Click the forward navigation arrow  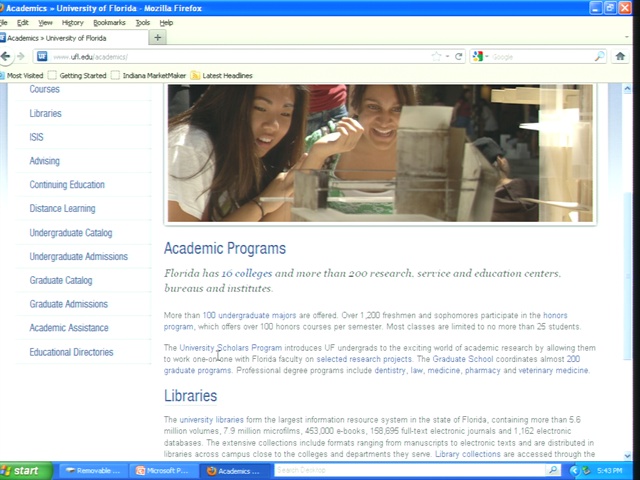coord(21,56)
